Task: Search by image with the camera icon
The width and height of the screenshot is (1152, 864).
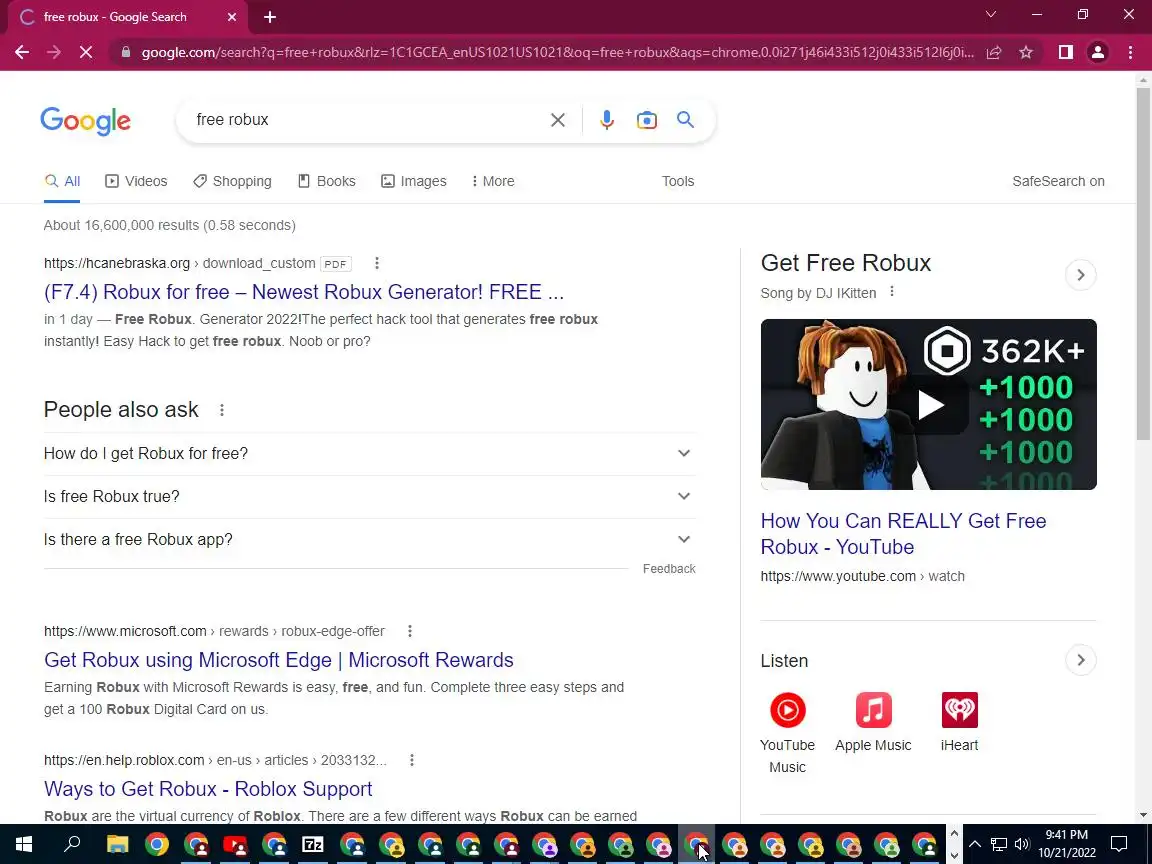Action: (647, 120)
